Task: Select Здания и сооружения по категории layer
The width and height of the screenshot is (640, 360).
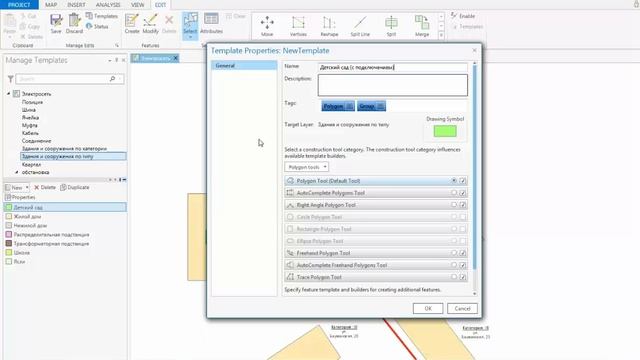Action: [64, 149]
